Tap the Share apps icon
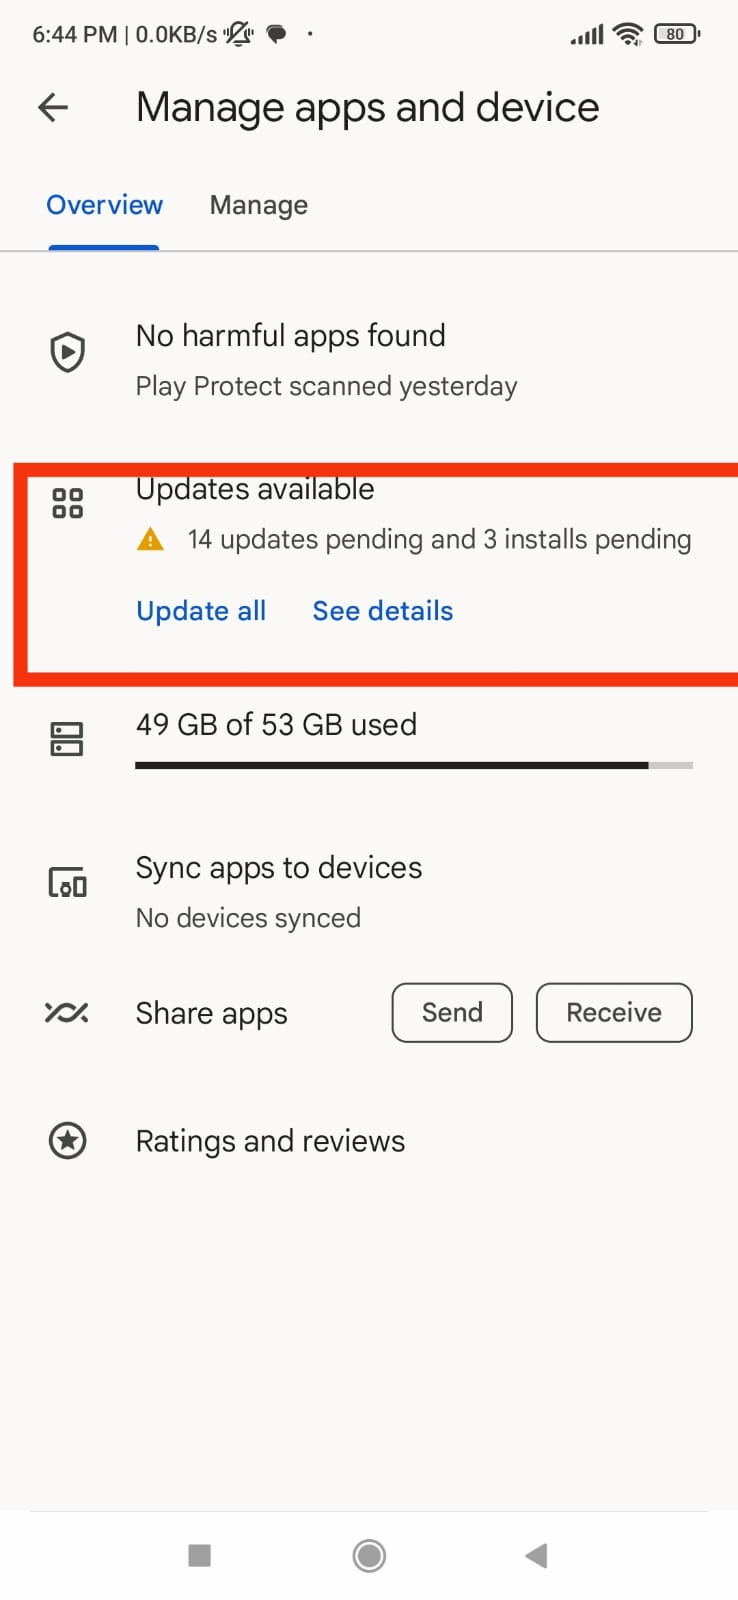 point(67,1013)
